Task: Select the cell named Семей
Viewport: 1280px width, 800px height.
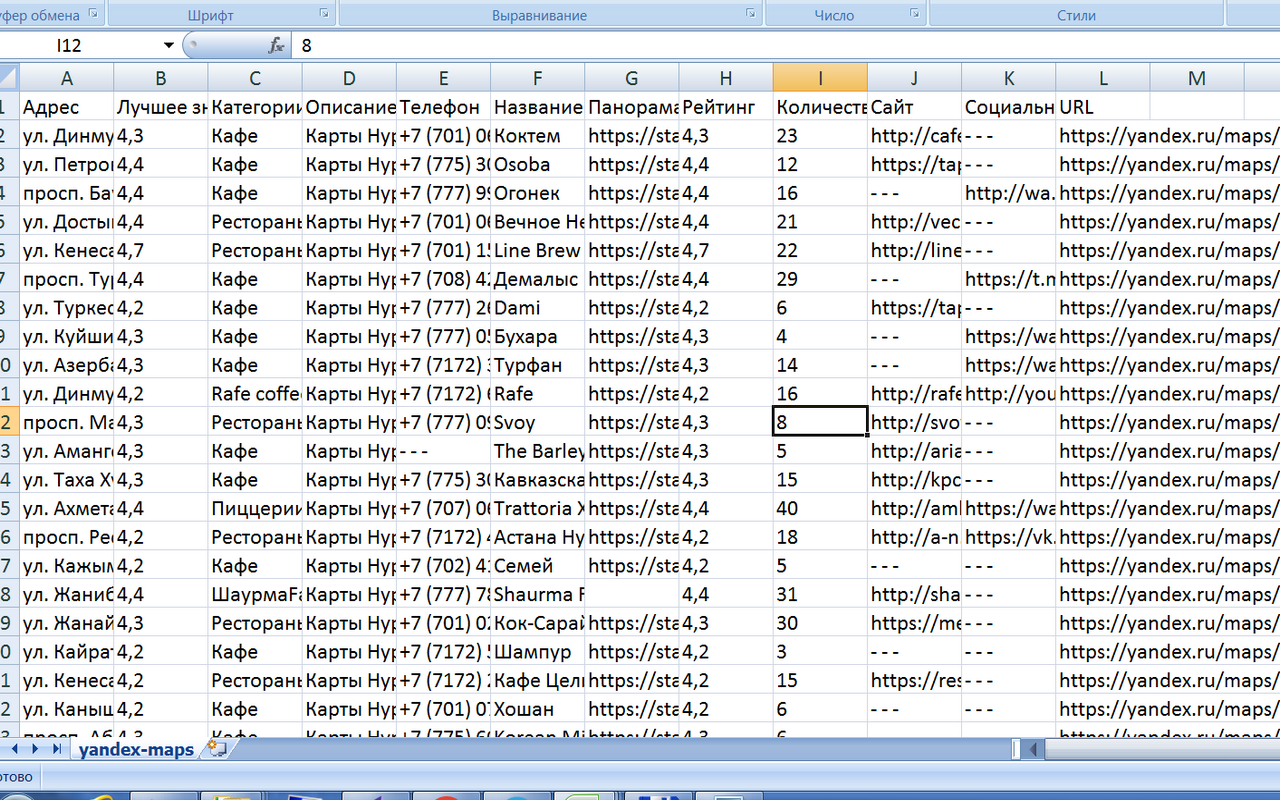Action: (x=537, y=566)
